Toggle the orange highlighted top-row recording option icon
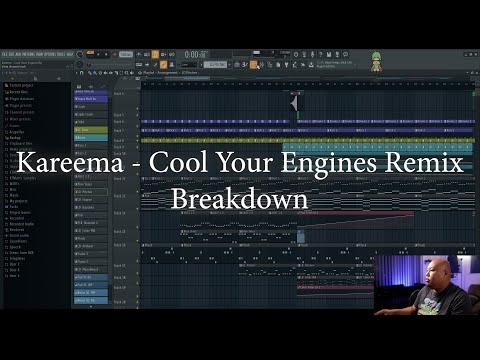 pos(155,54)
